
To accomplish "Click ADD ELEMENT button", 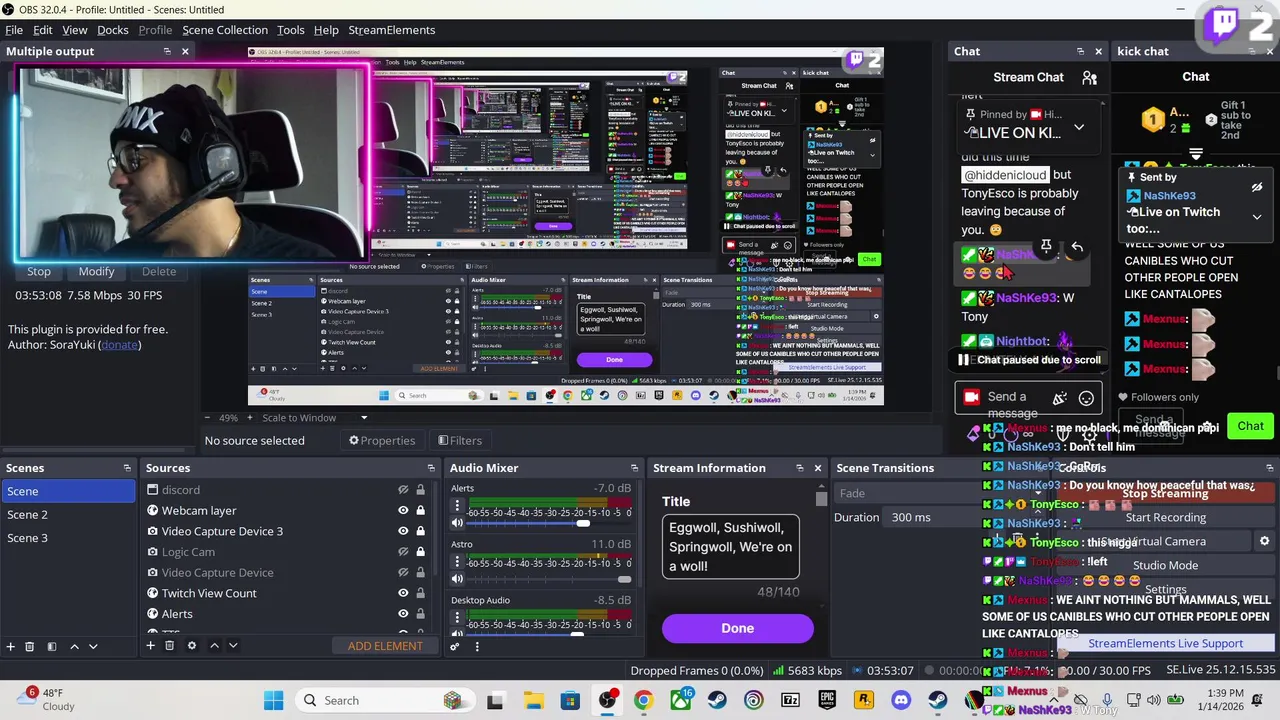I will tap(385, 646).
